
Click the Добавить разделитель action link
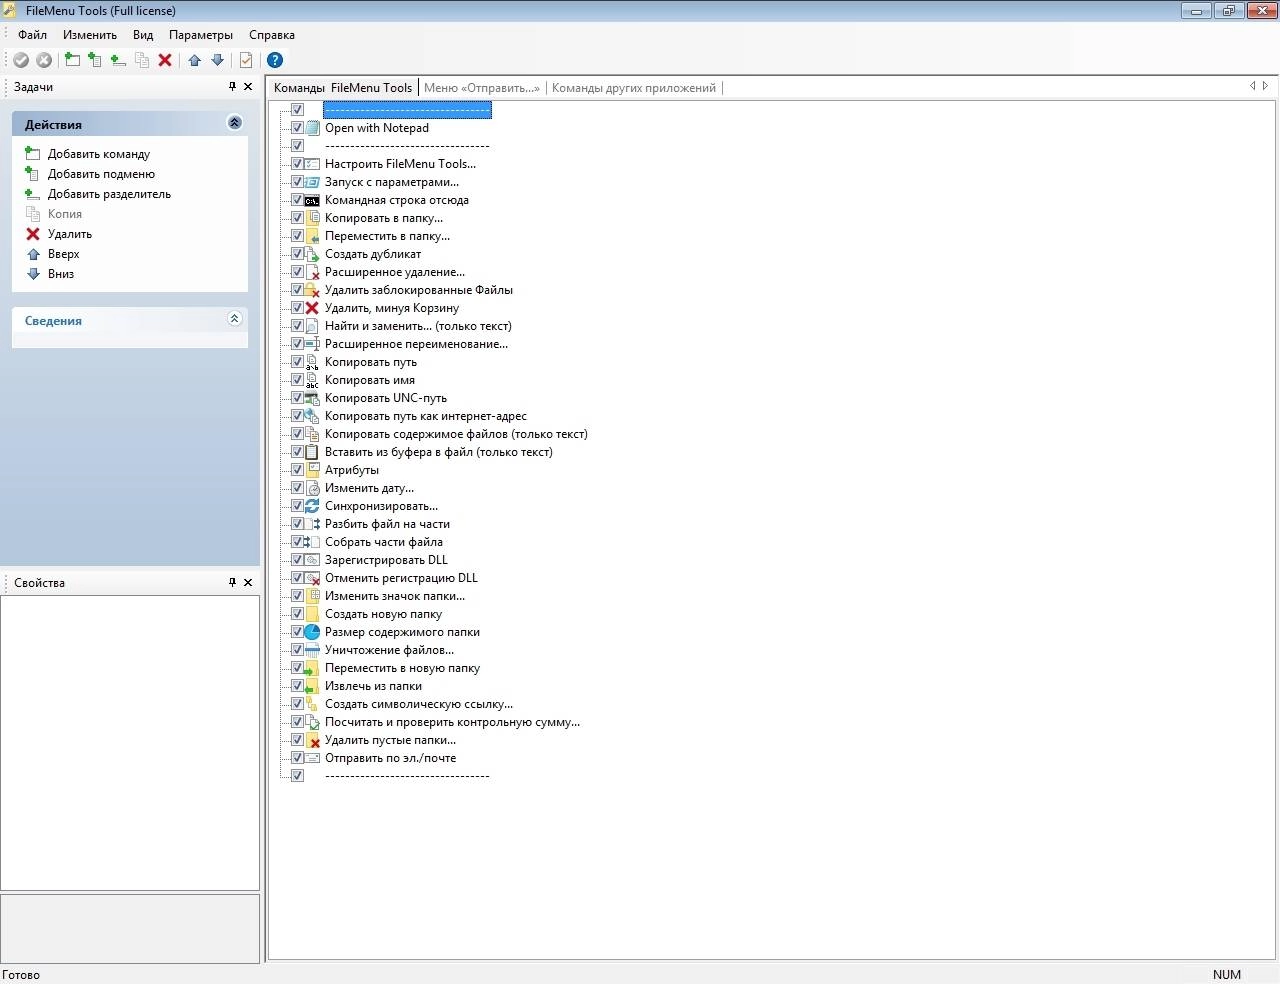[x=109, y=194]
